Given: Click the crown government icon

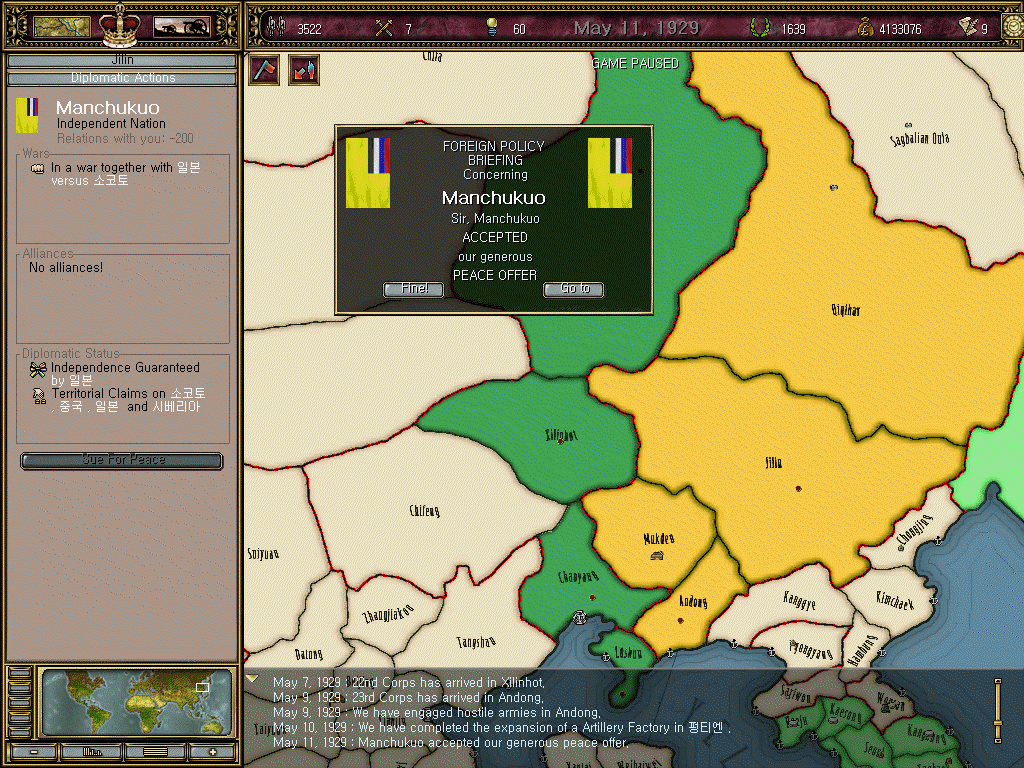Looking at the screenshot, I should 120,25.
